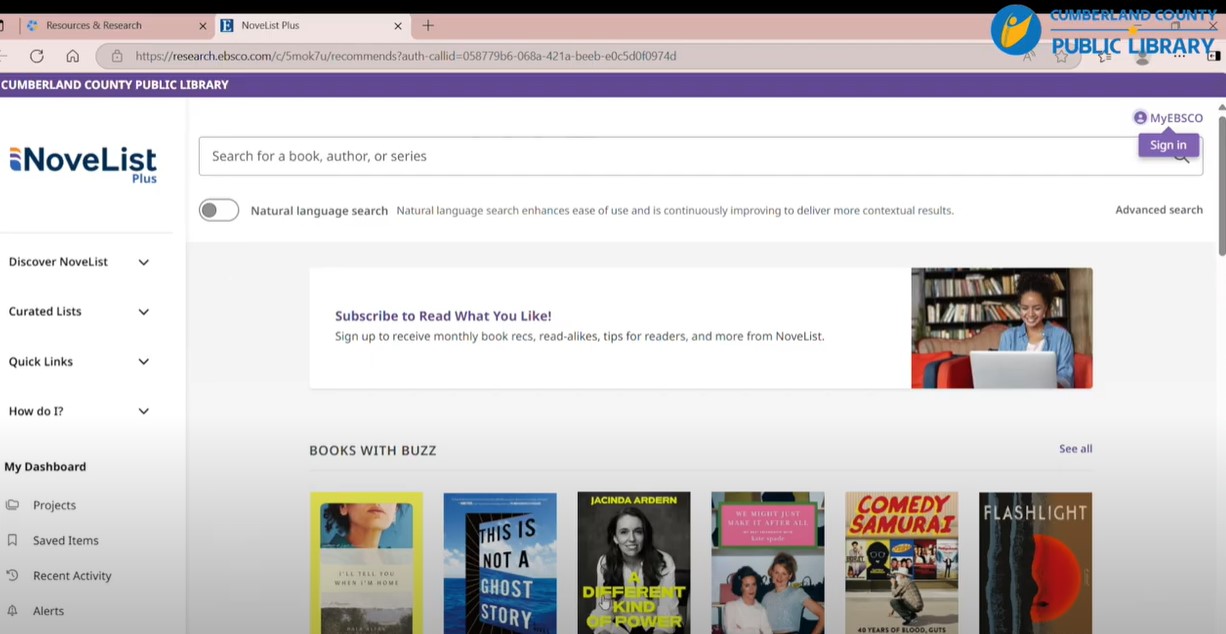Click the browser refresh icon

(37, 56)
